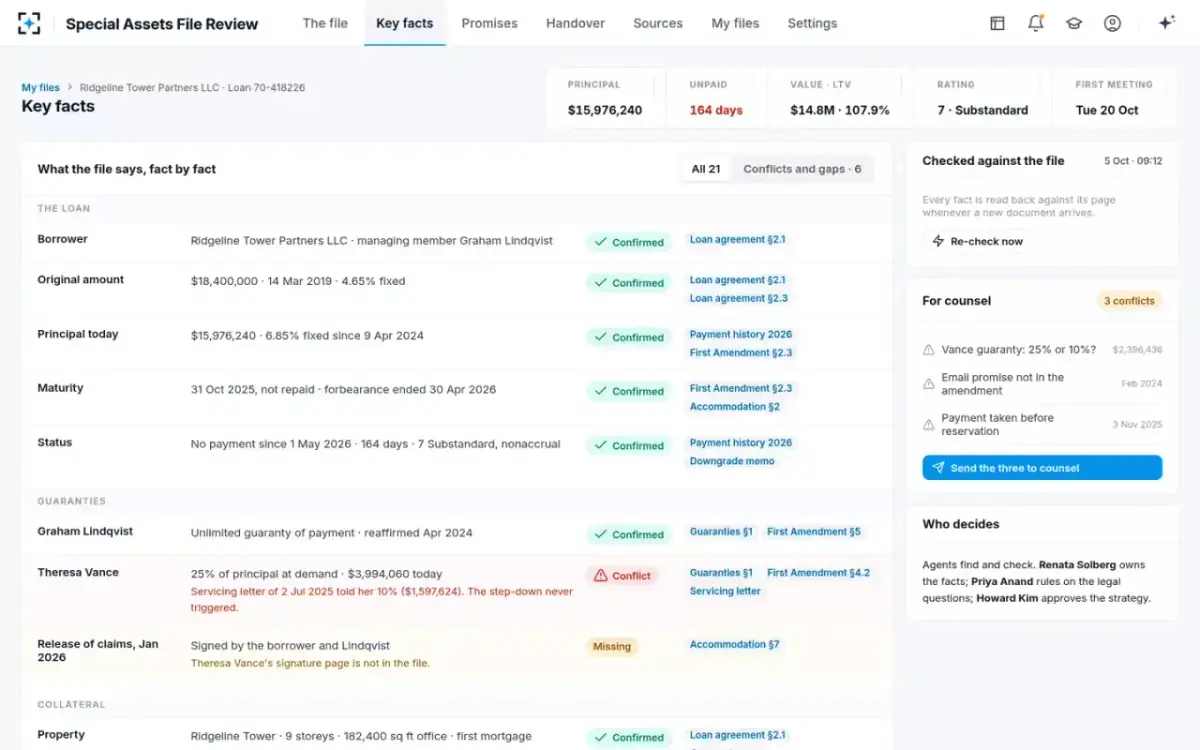Click the Special Assets app logo icon
Viewport: 1200px width, 750px height.
point(29,23)
